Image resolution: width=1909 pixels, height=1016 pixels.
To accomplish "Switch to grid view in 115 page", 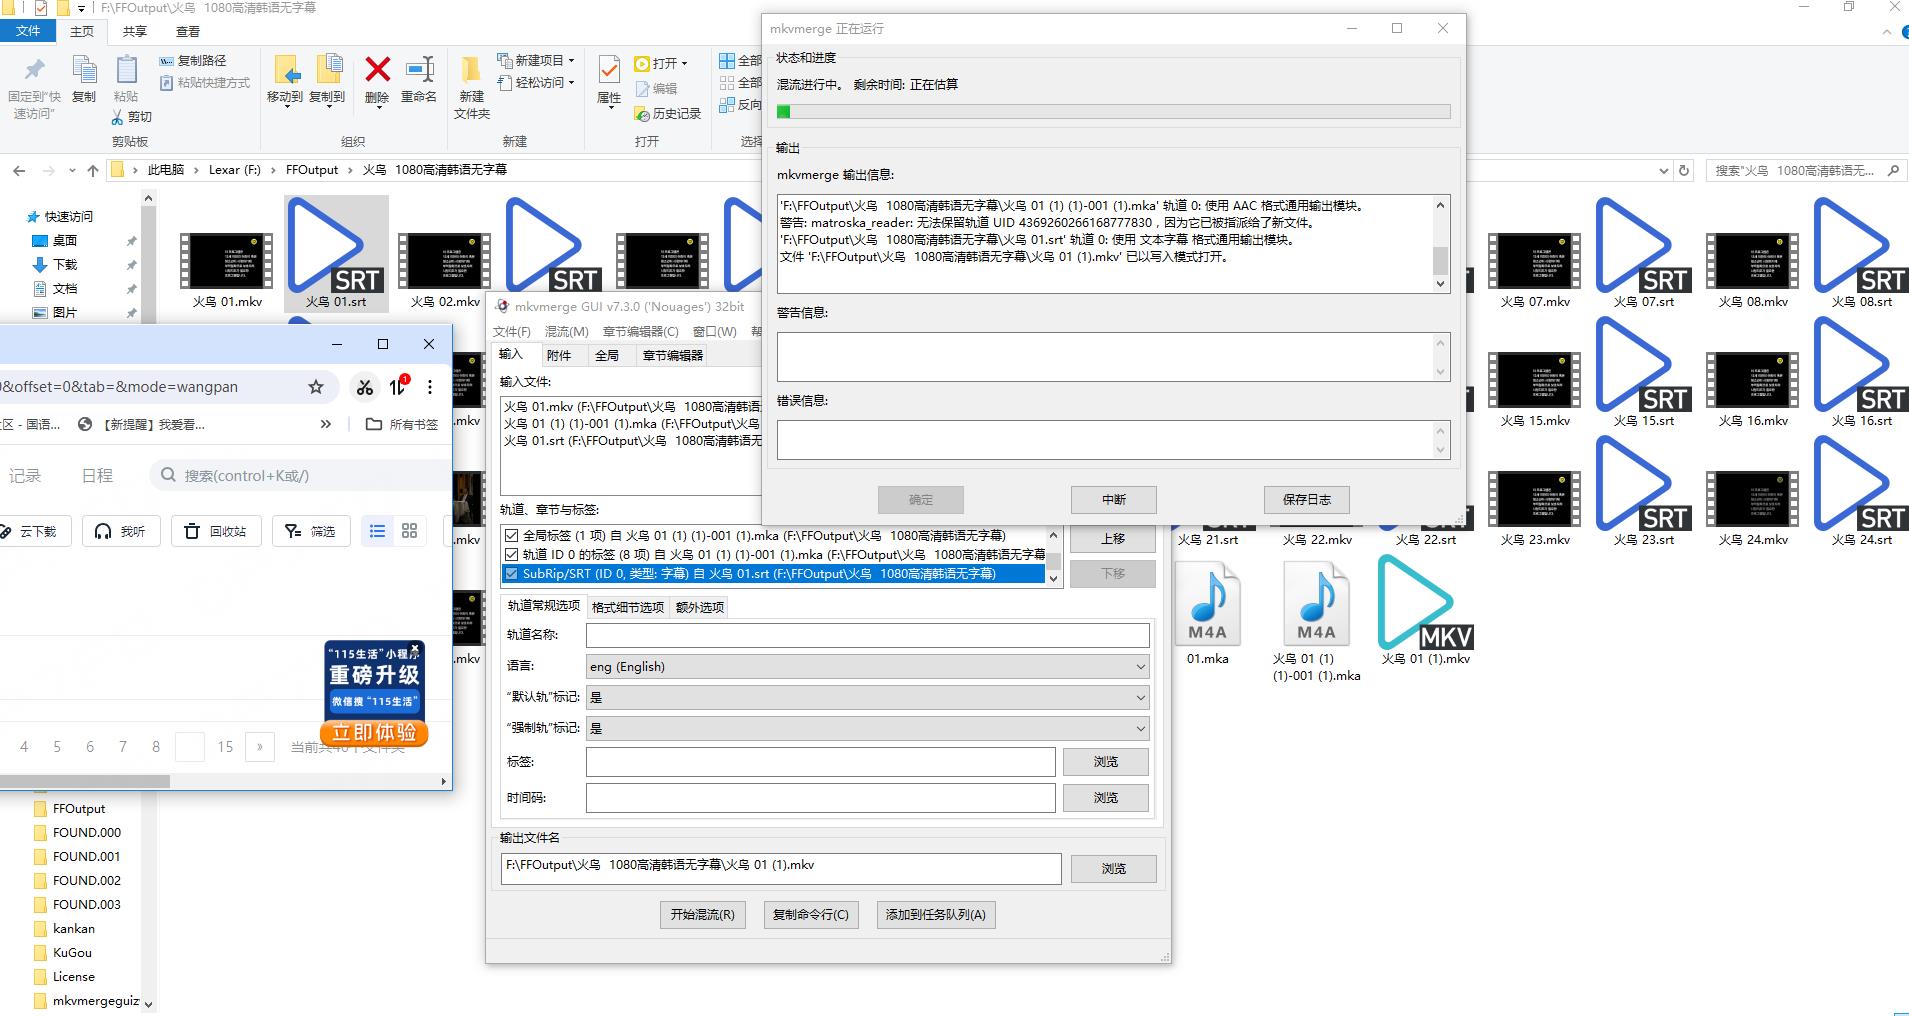I will pyautogui.click(x=409, y=531).
